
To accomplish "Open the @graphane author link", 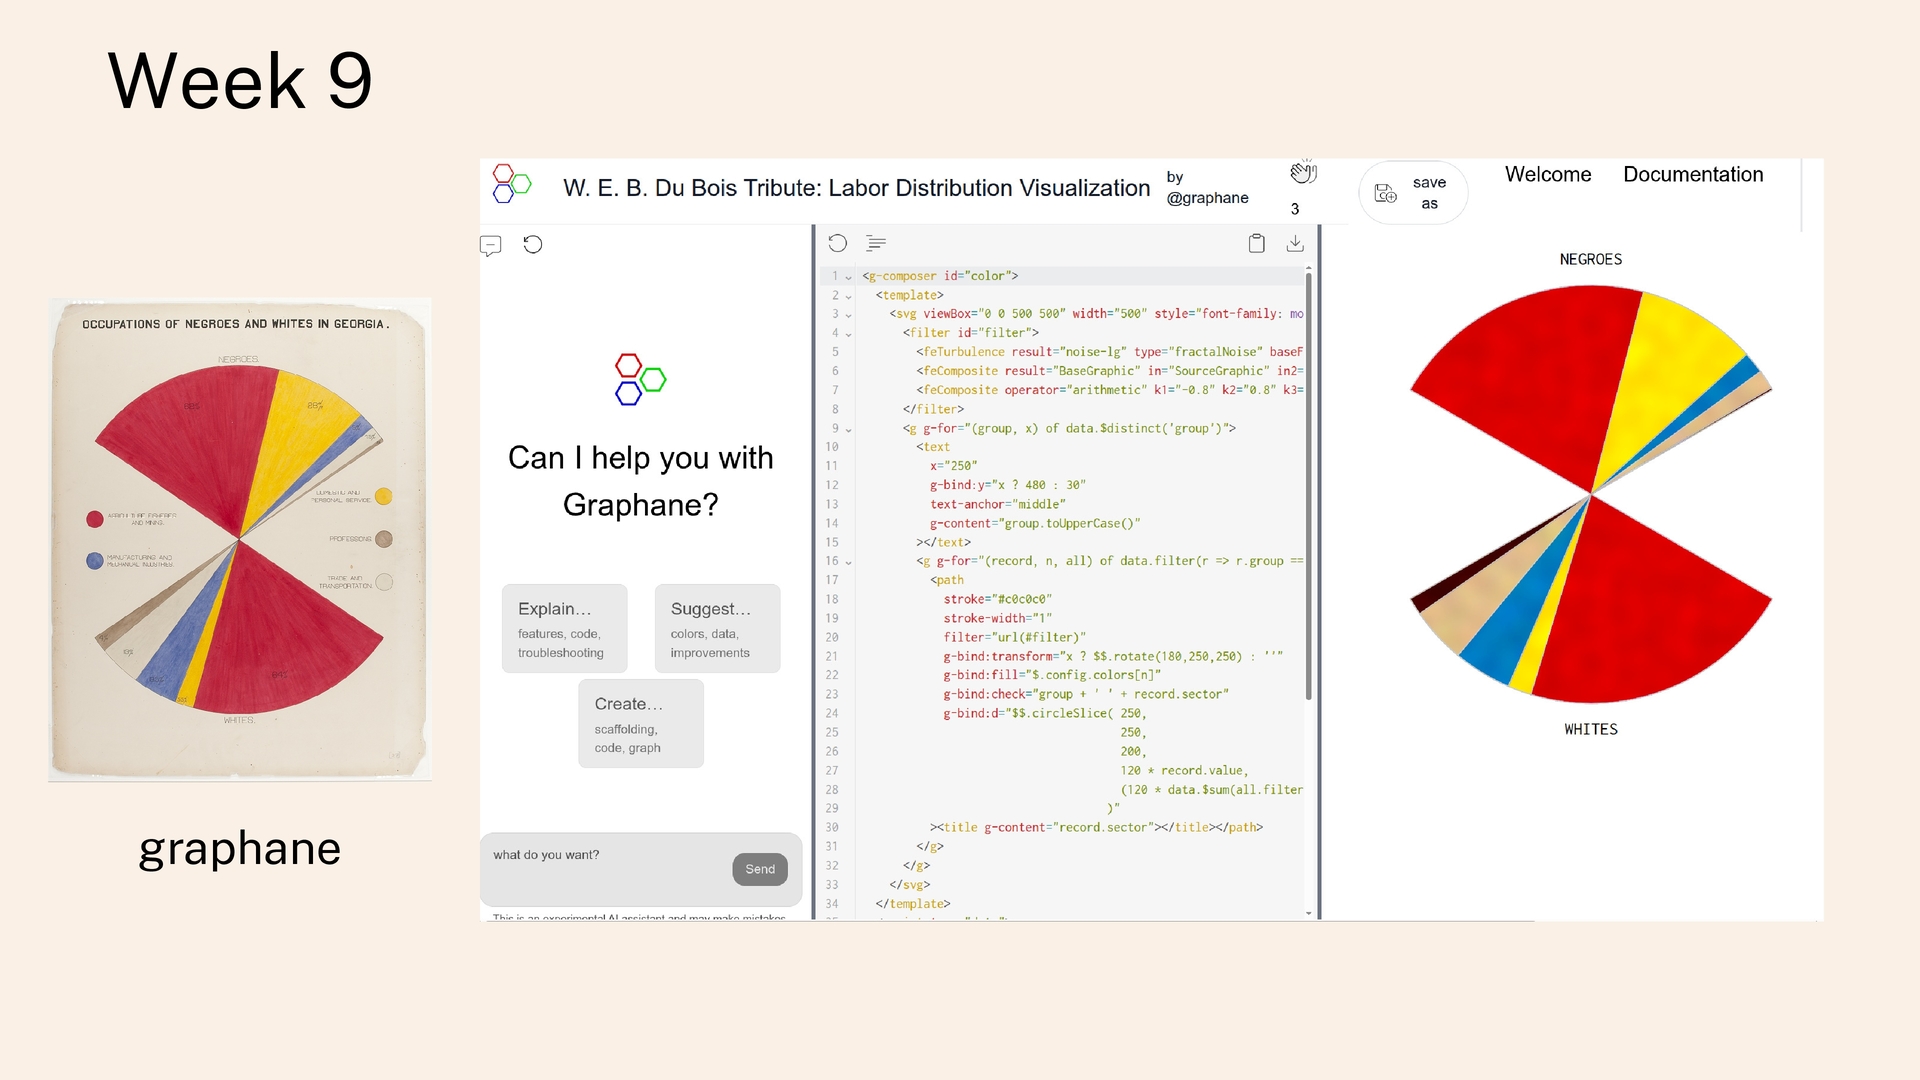I will point(1207,198).
